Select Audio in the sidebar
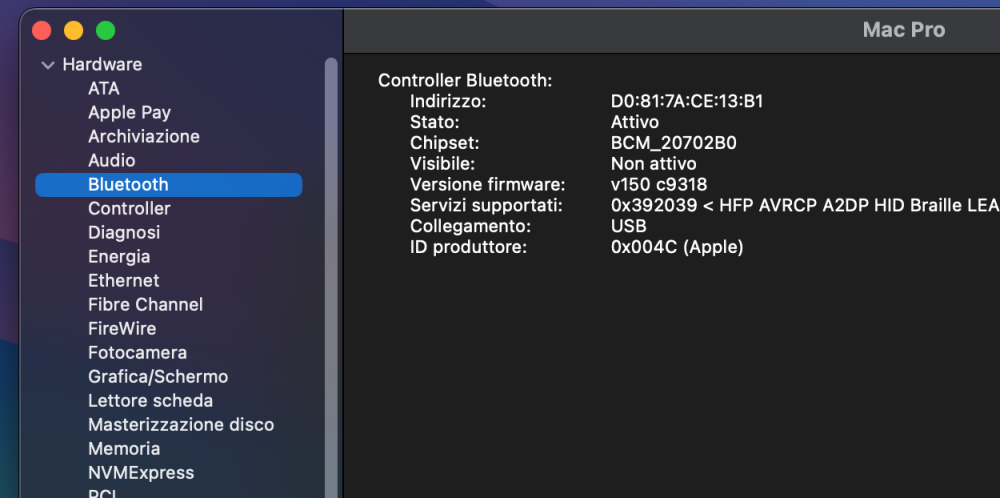 point(112,160)
